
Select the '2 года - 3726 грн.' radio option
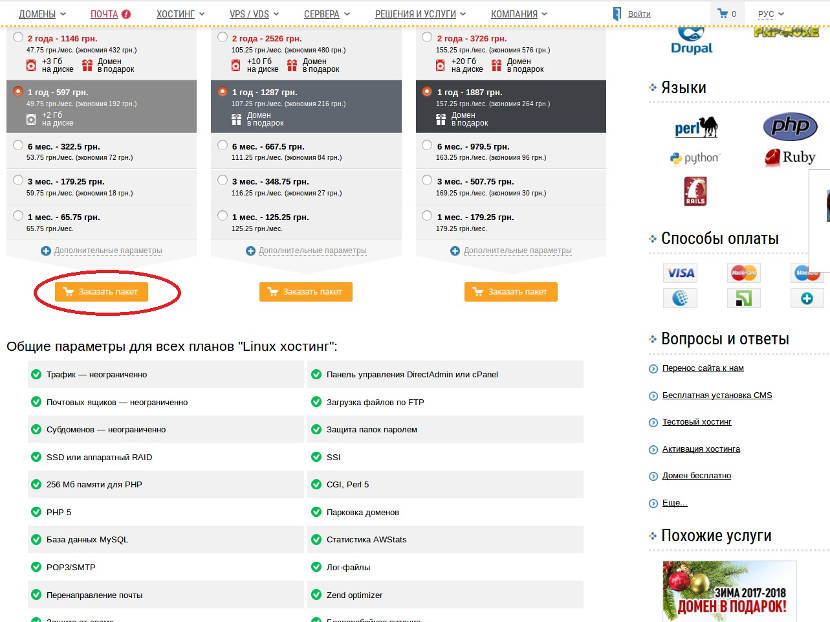pyautogui.click(x=427, y=37)
